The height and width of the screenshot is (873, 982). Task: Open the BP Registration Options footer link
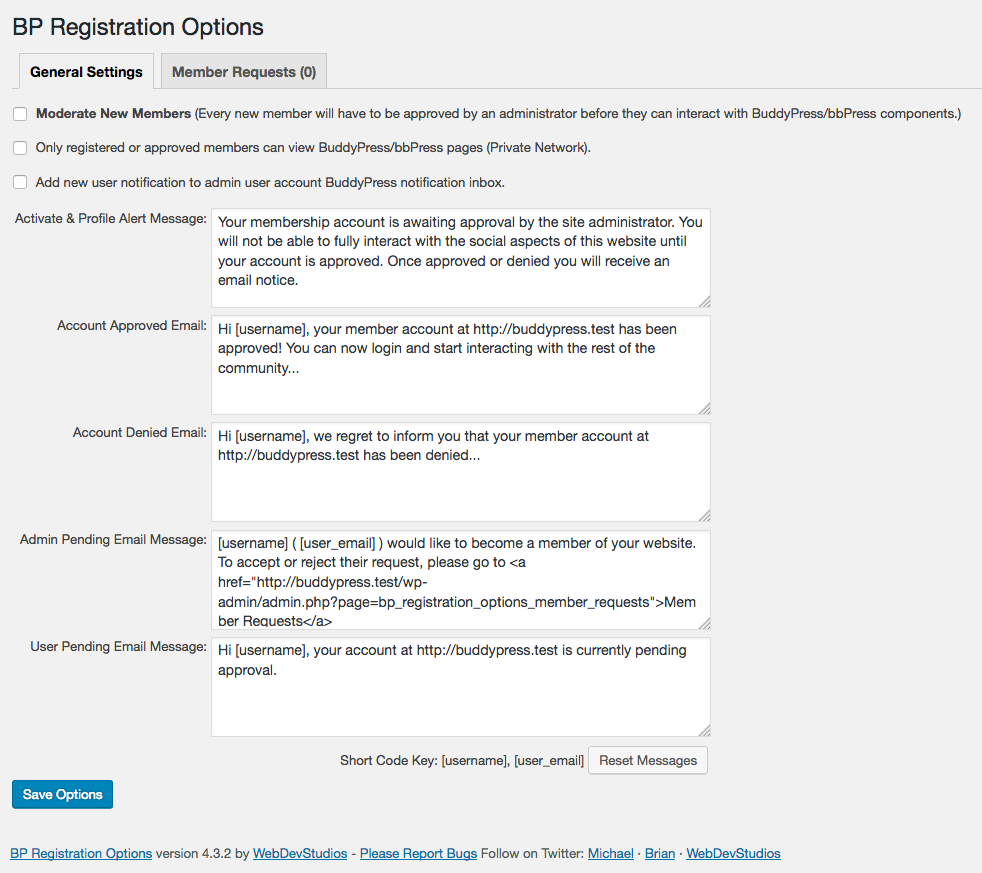pos(81,854)
